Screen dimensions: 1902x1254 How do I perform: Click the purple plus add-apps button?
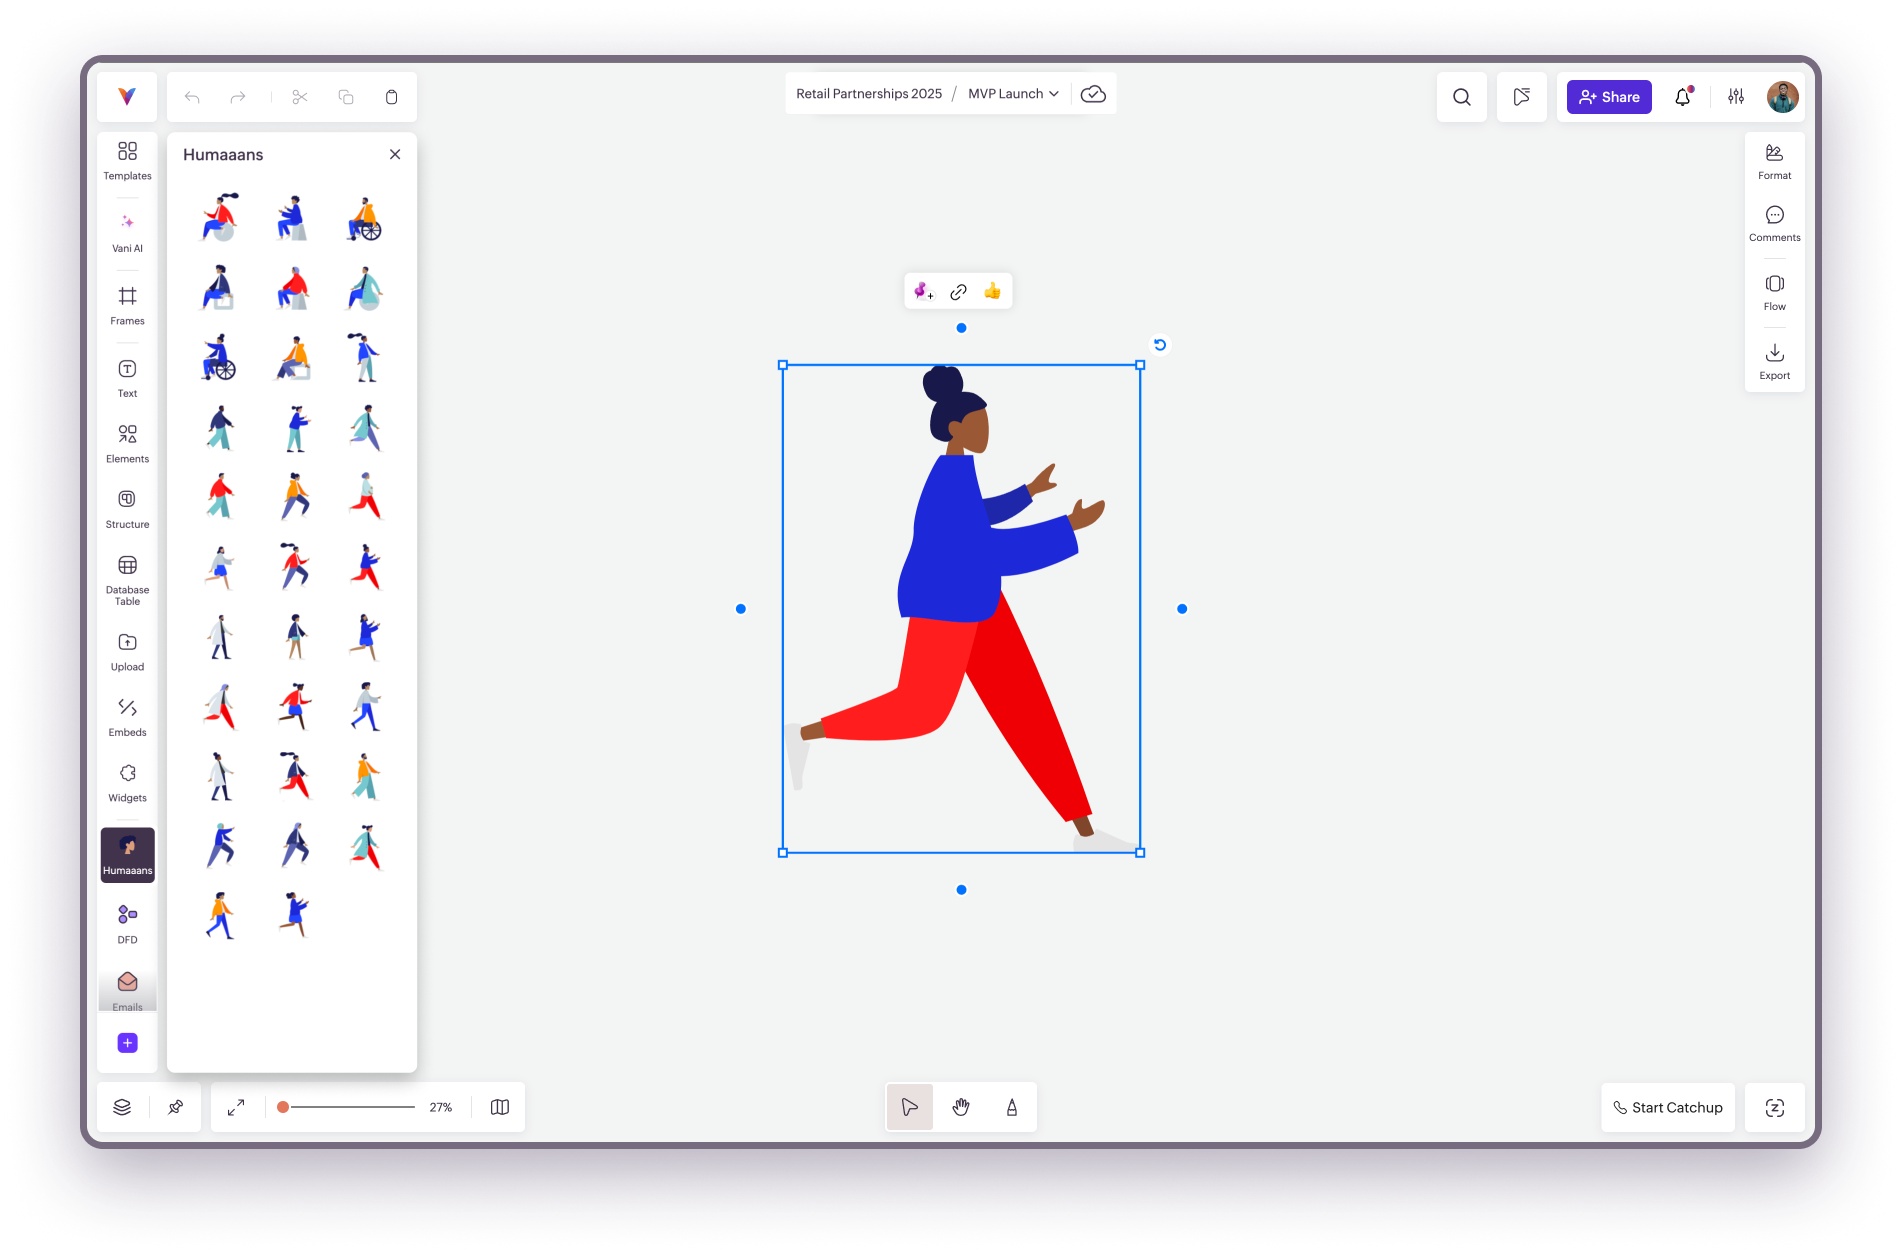(x=127, y=1043)
